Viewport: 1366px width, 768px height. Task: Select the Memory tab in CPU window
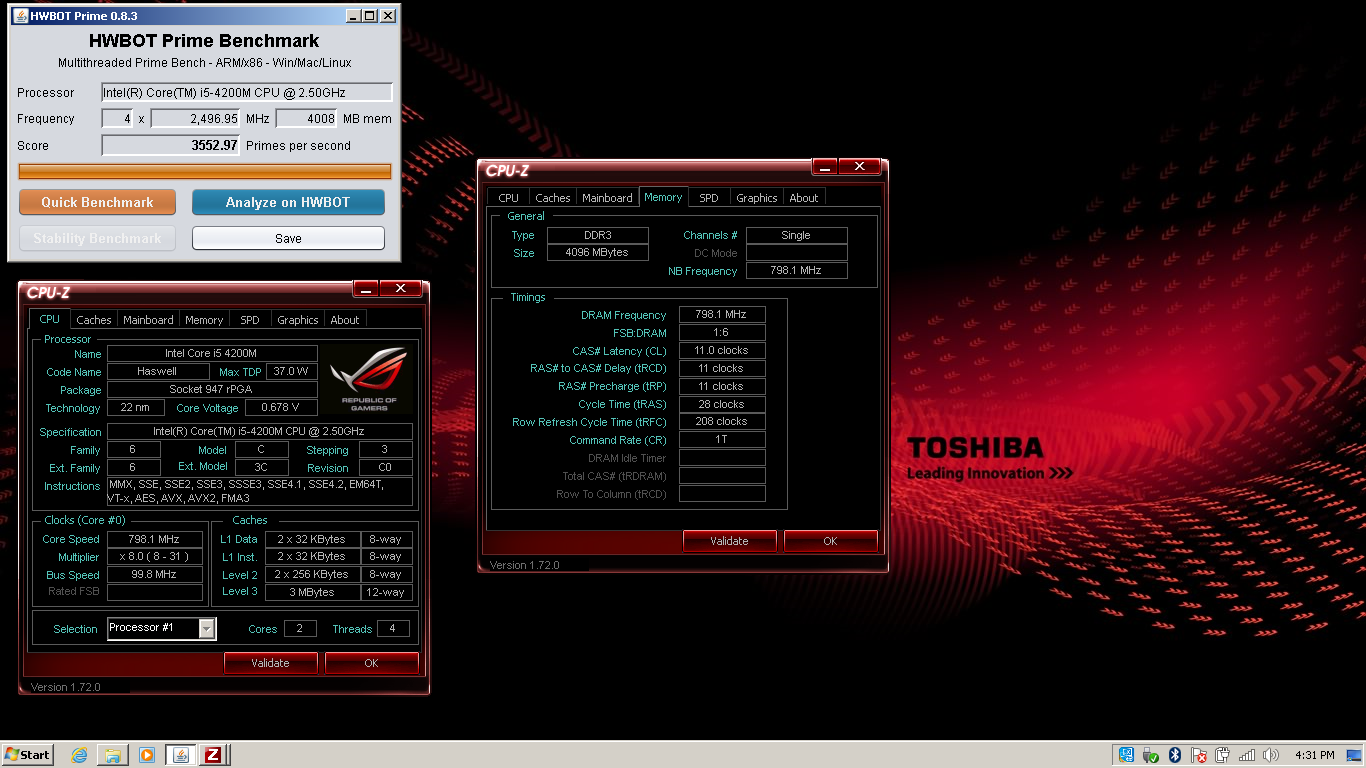(204, 320)
